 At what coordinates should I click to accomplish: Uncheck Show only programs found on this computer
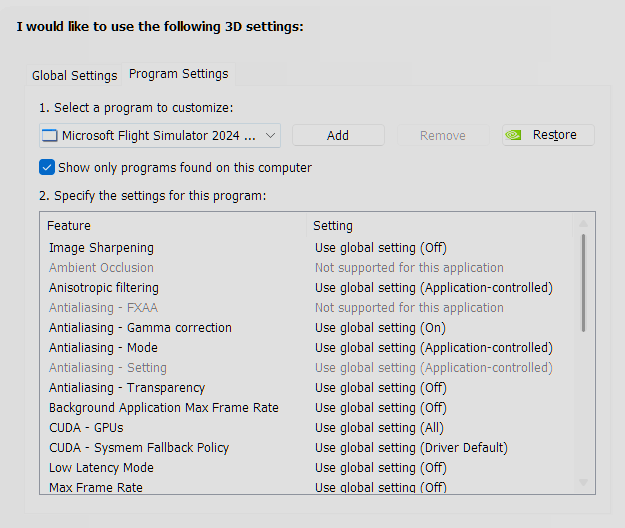[x=47, y=167]
